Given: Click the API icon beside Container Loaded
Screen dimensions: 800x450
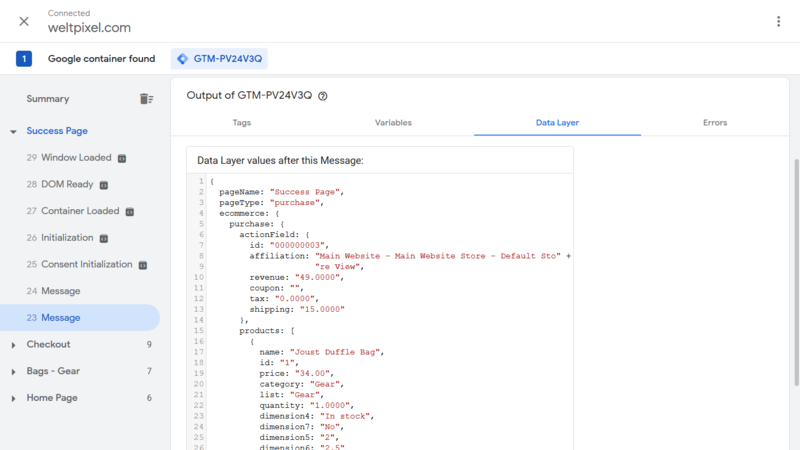Looking at the screenshot, I should [130, 212].
